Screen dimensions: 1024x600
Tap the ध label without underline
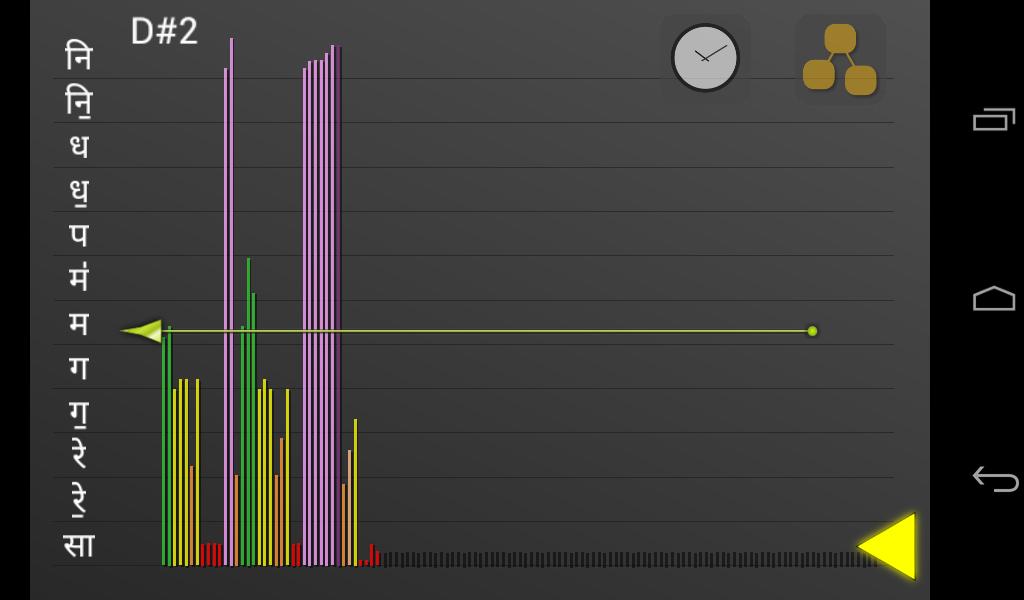pyautogui.click(x=78, y=145)
